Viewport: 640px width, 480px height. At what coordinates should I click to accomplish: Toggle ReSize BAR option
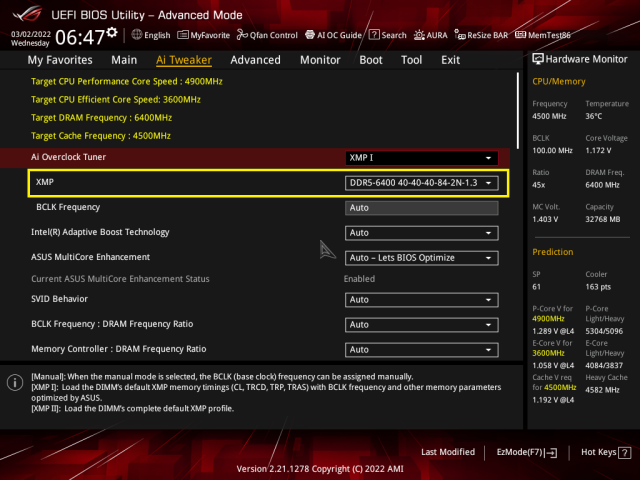pyautogui.click(x=481, y=35)
